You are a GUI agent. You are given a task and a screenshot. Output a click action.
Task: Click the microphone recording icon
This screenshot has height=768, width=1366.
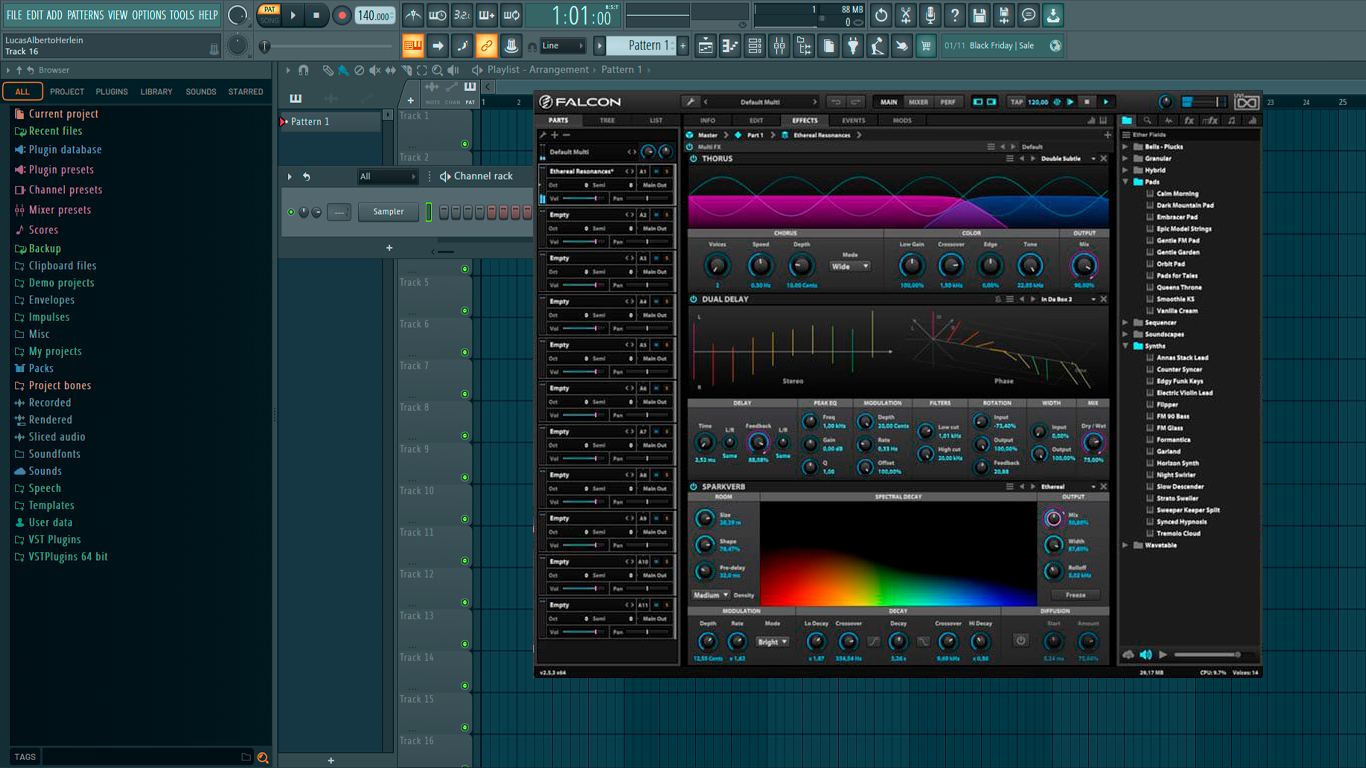930,15
